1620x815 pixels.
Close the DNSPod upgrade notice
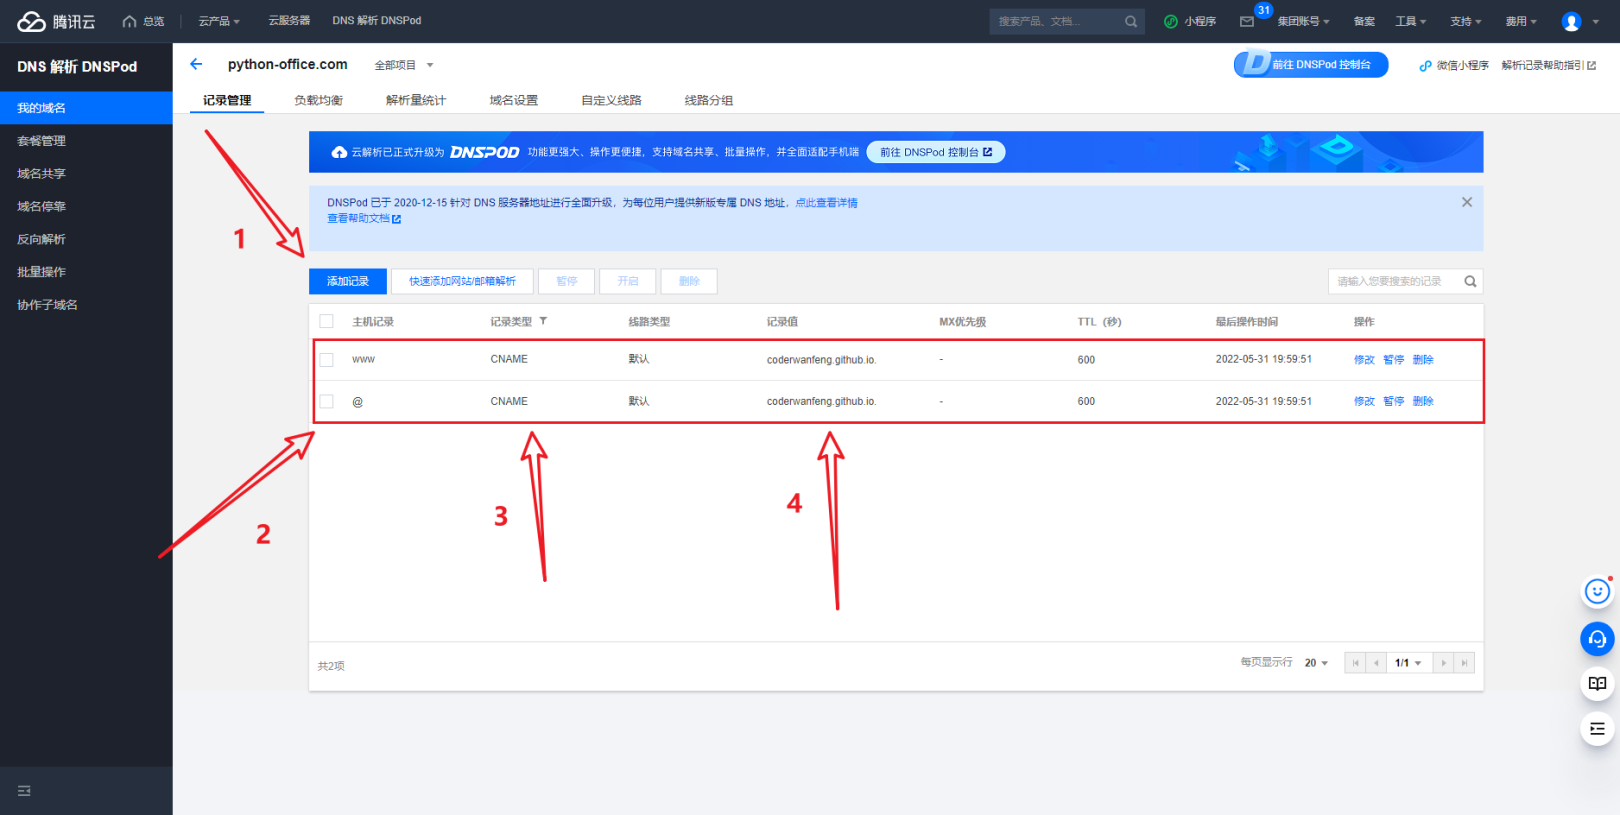(x=1467, y=202)
